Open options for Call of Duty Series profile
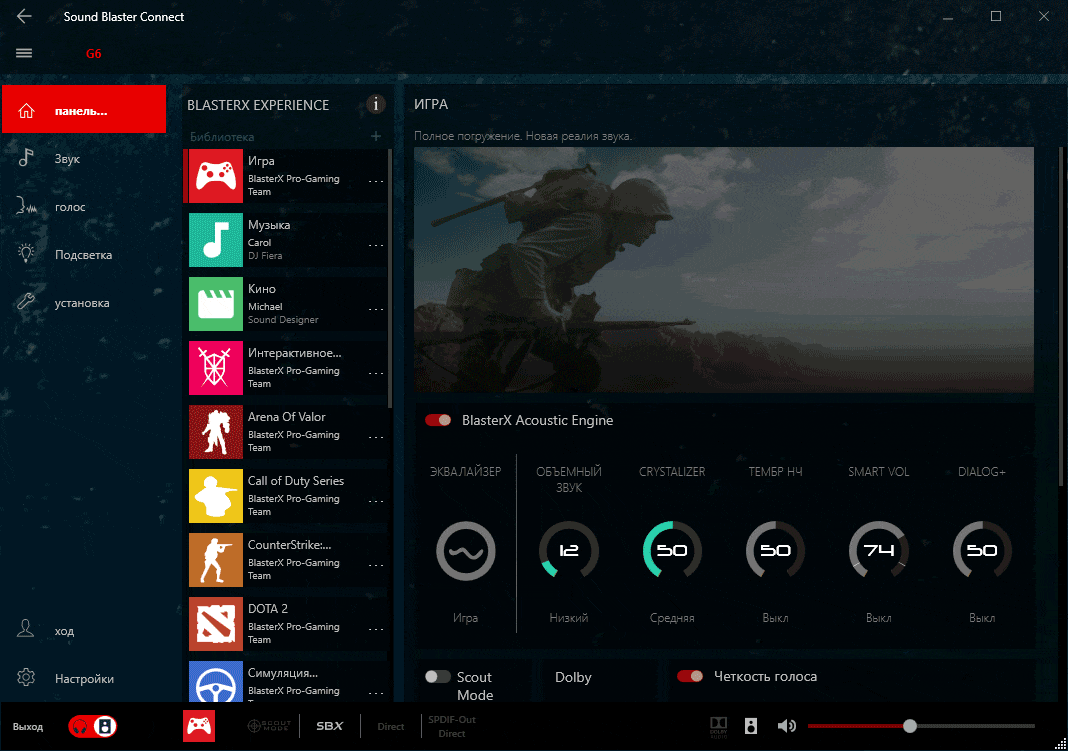Viewport: 1068px width, 751px height. coord(376,501)
